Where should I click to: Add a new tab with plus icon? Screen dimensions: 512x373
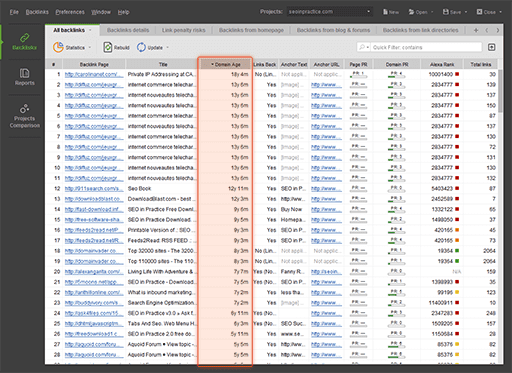[x=476, y=30]
